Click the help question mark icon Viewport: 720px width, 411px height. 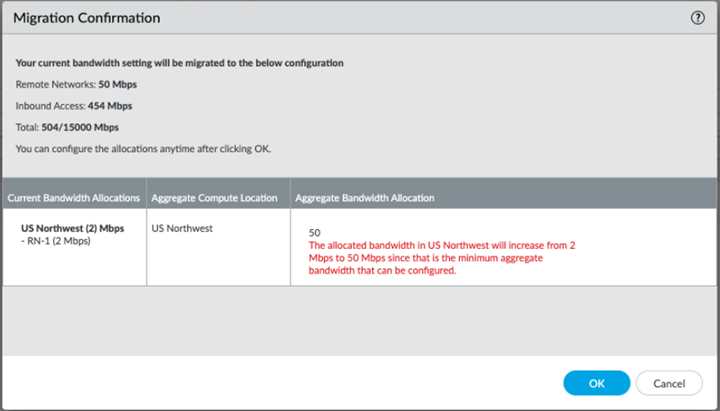(697, 18)
